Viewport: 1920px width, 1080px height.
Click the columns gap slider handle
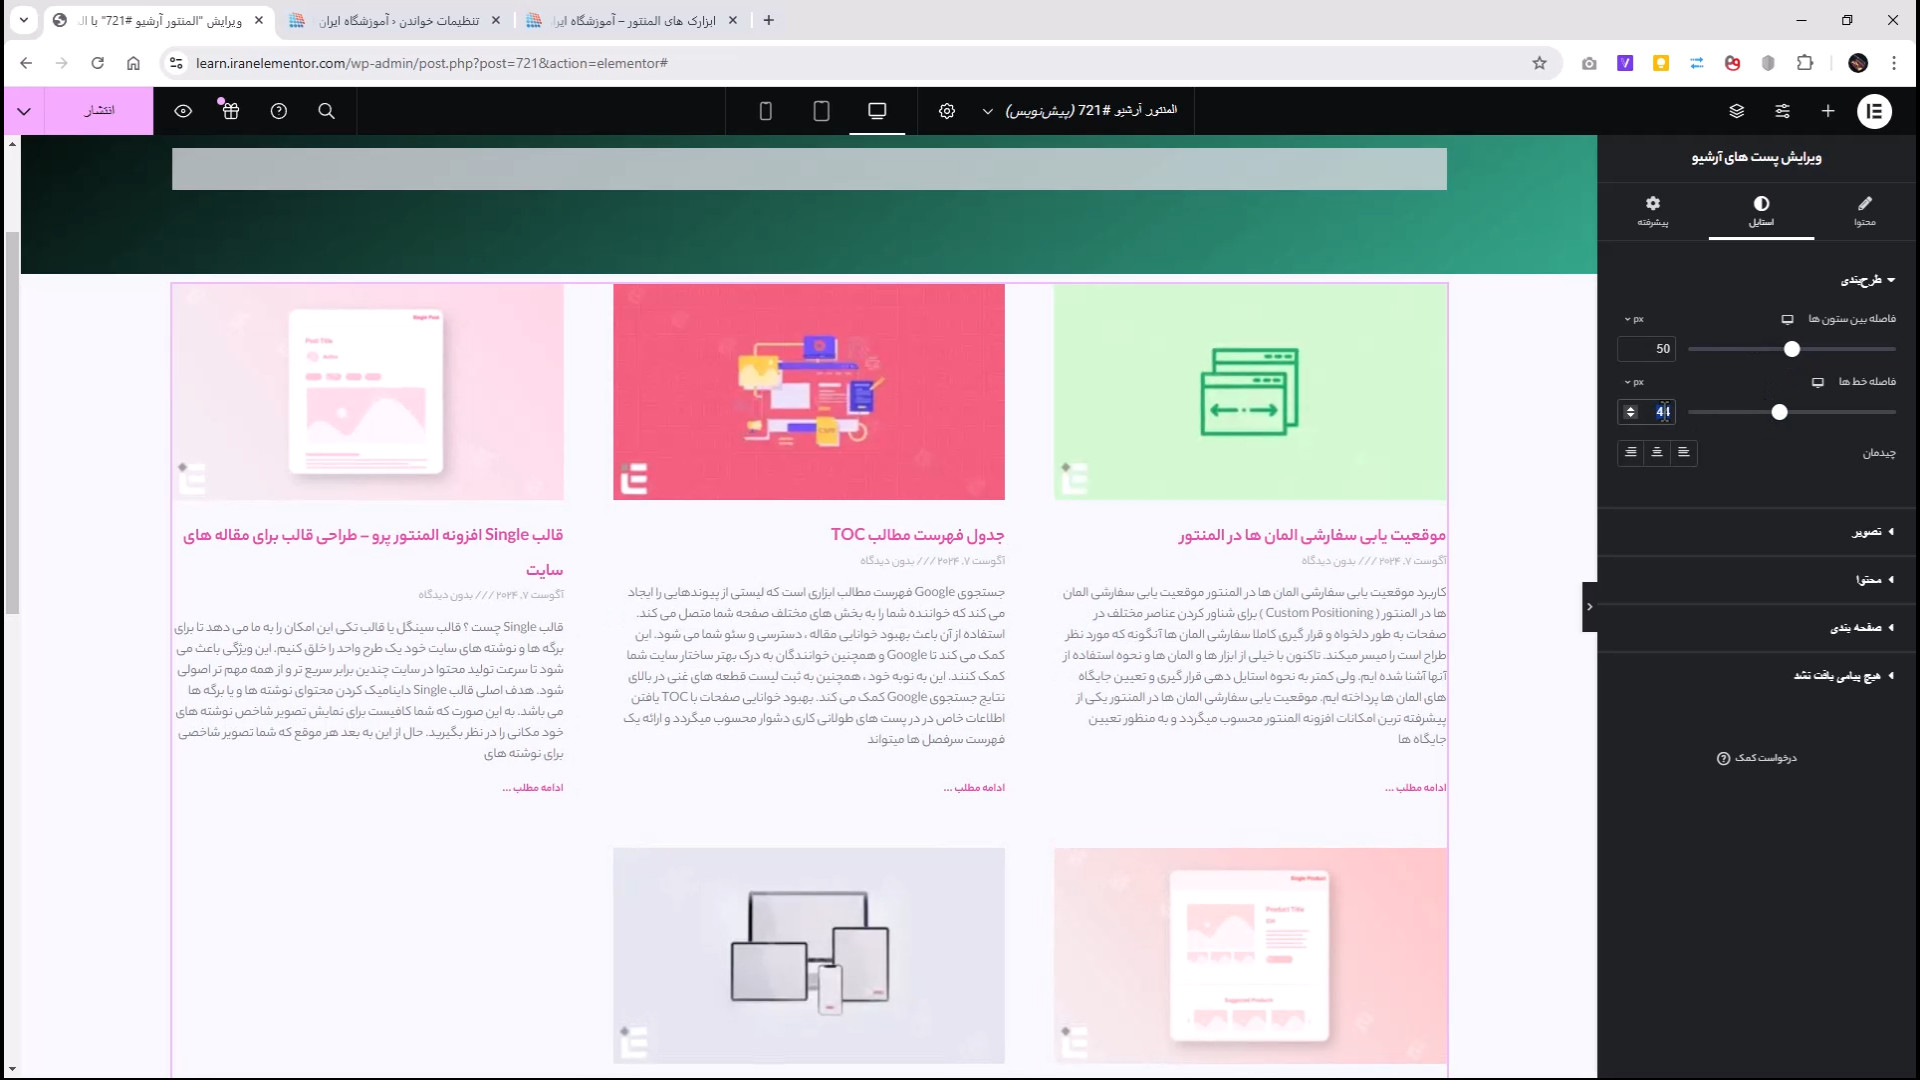pos(1792,349)
